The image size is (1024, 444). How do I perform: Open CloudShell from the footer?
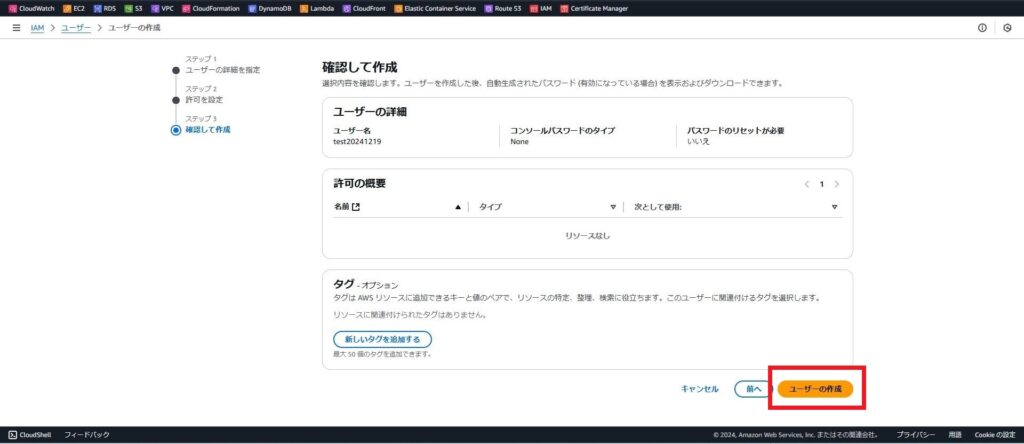pos(33,435)
